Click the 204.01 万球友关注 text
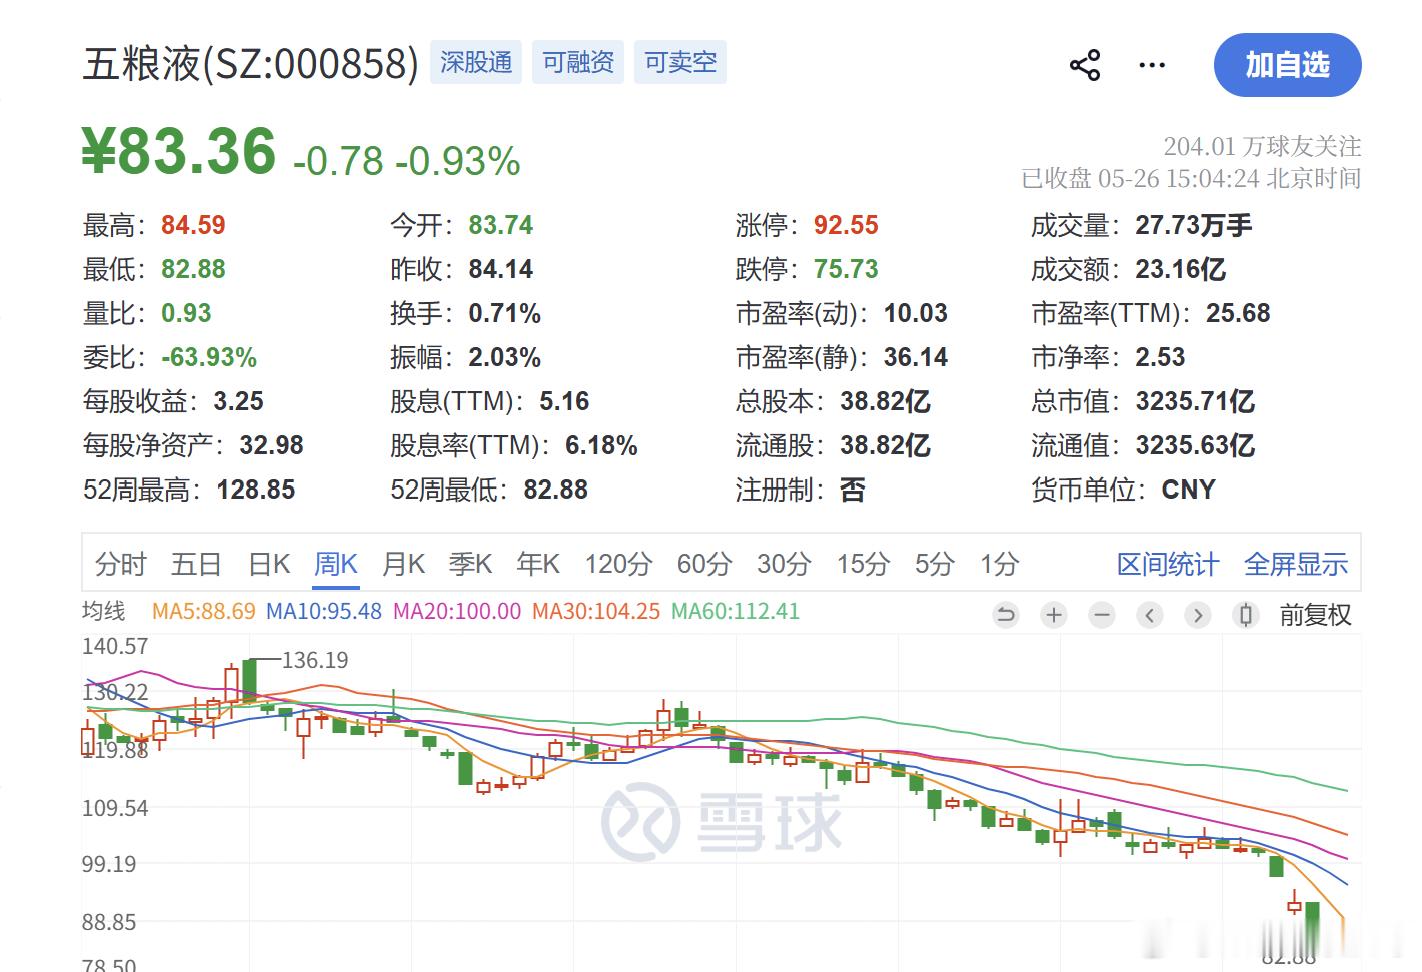This screenshot has width=1422, height=972. [1262, 147]
